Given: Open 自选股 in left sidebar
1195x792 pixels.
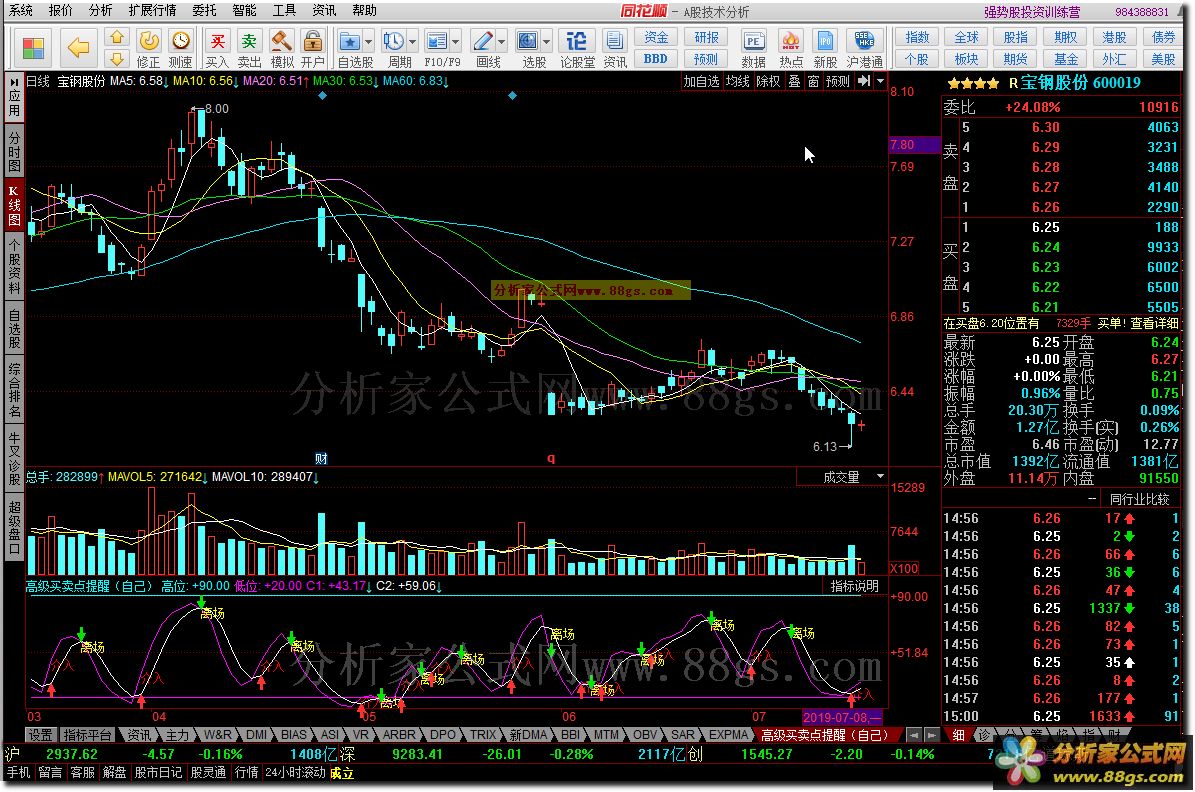Looking at the screenshot, I should 14,328.
